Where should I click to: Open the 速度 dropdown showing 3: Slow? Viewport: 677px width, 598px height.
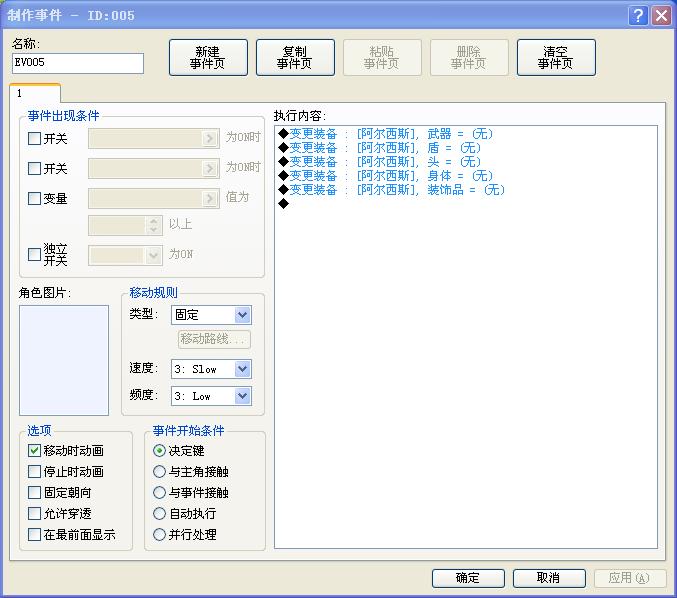(211, 369)
